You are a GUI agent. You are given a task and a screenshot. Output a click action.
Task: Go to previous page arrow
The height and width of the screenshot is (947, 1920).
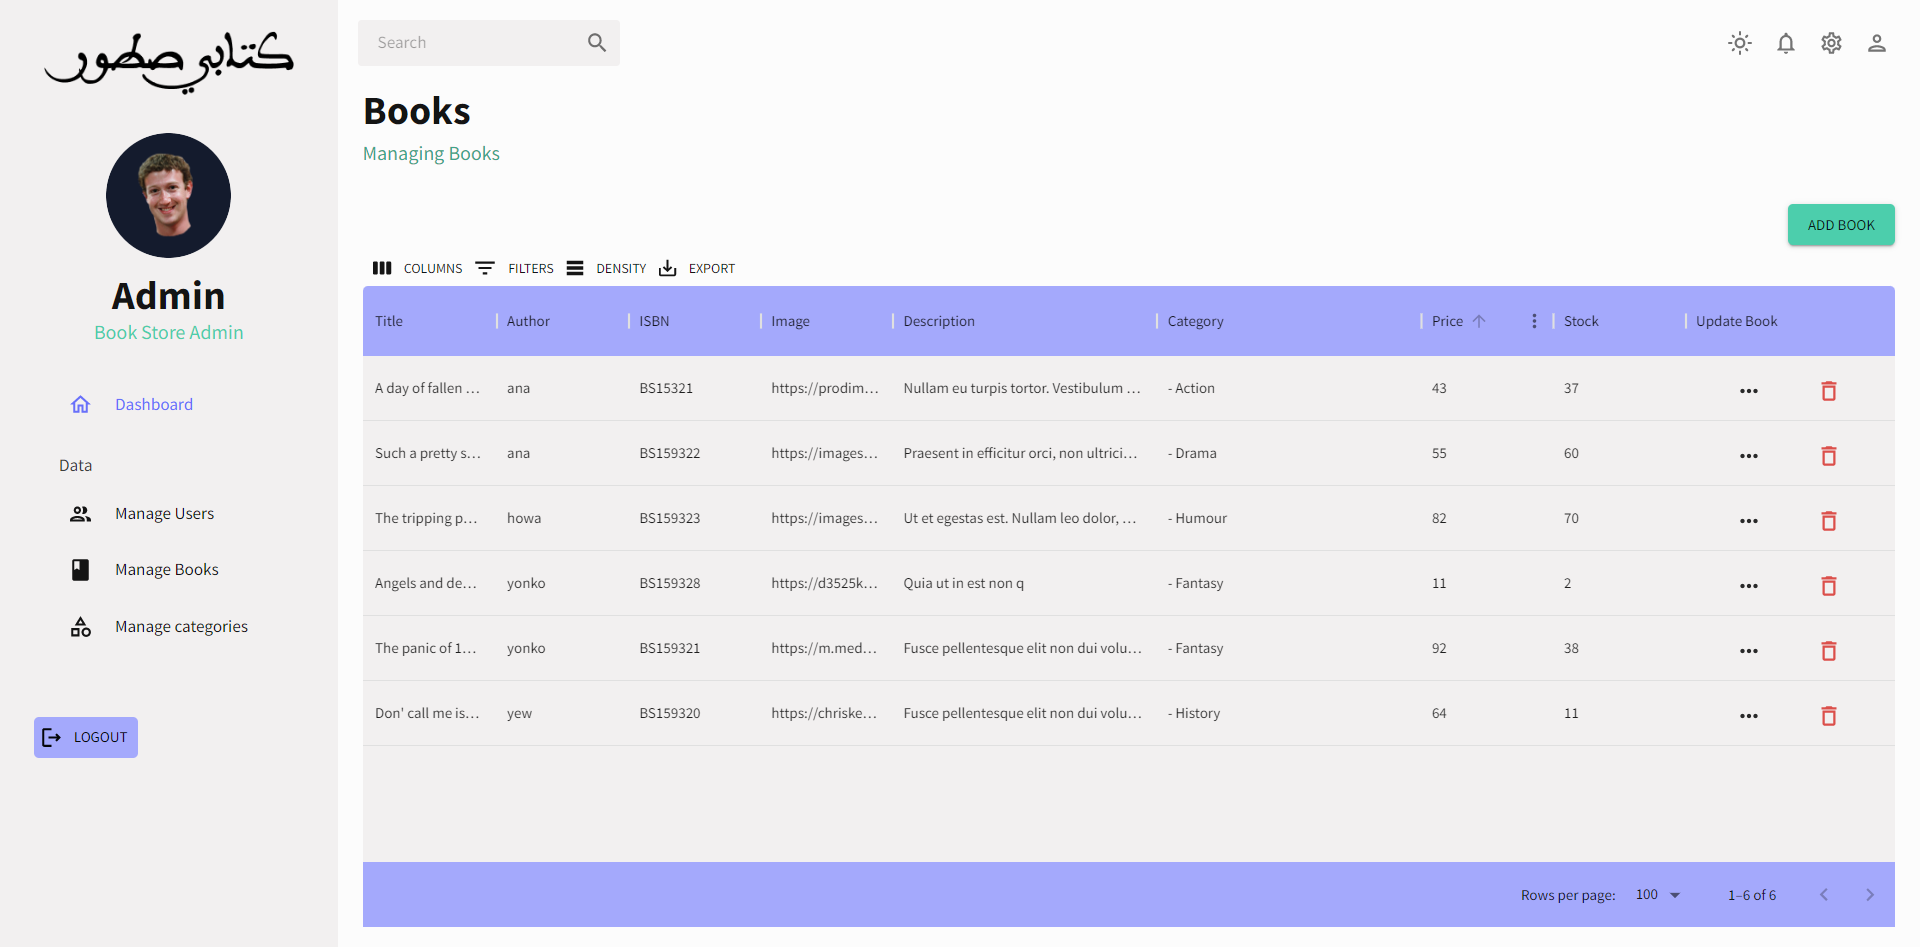[1824, 895]
